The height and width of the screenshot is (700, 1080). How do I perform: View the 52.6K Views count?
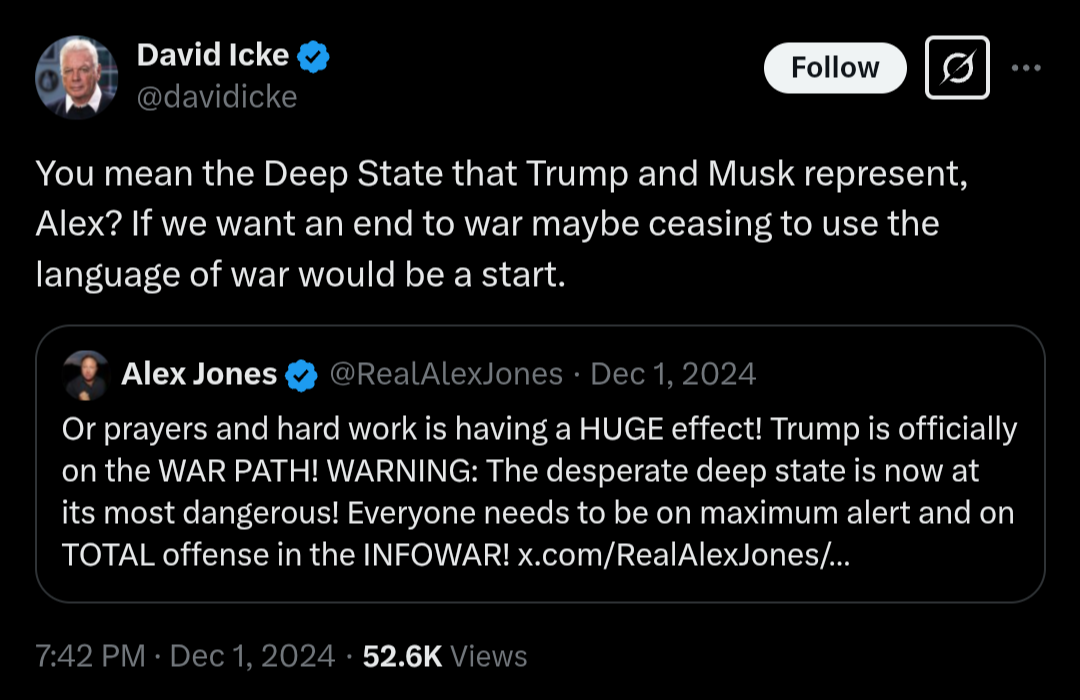coord(444,656)
